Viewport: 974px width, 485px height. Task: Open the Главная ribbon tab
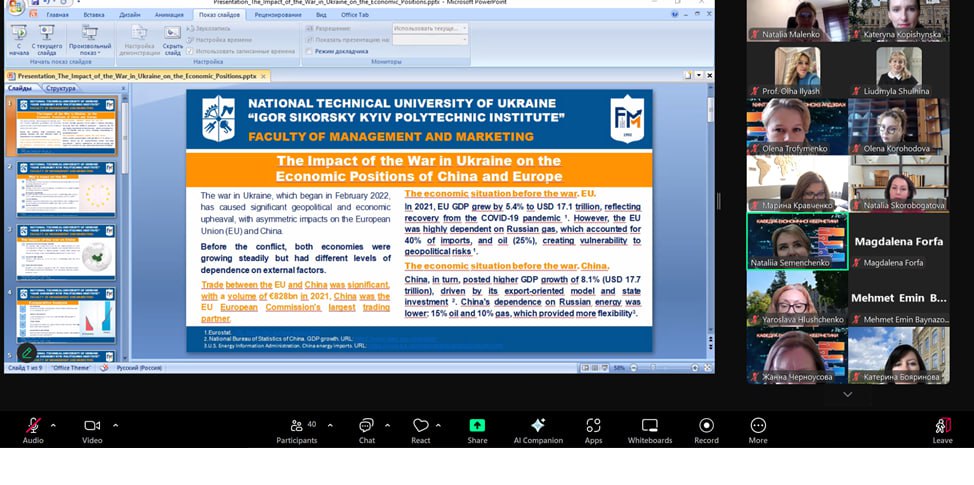click(x=58, y=14)
